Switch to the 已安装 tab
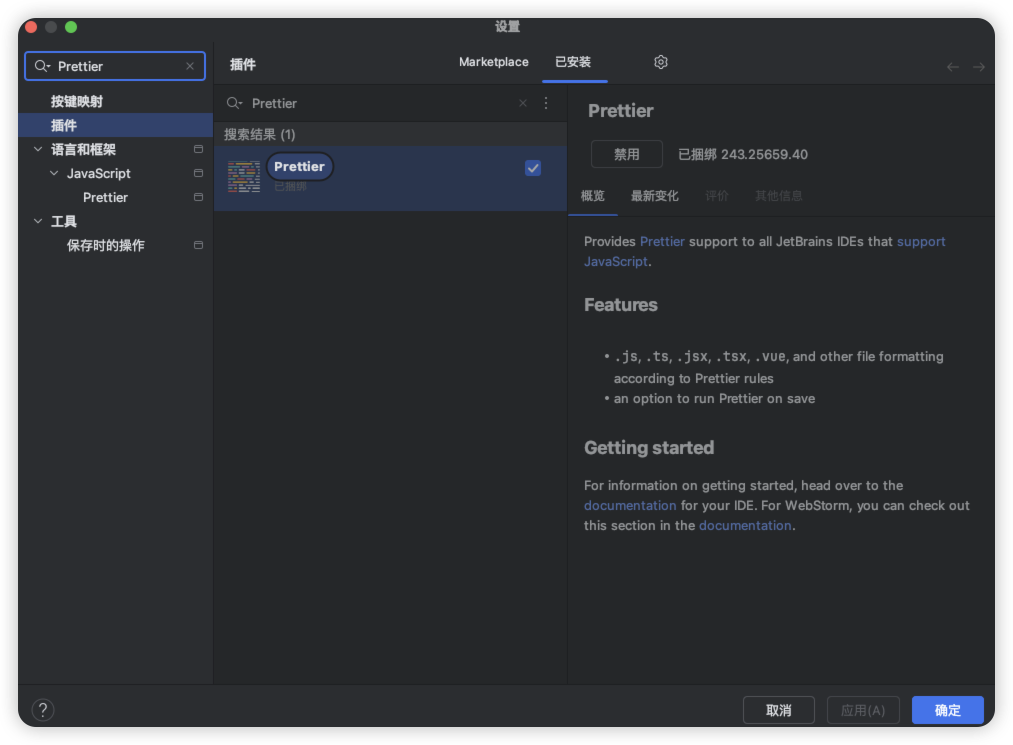Screen dimensions: 1013x745 (x=573, y=62)
